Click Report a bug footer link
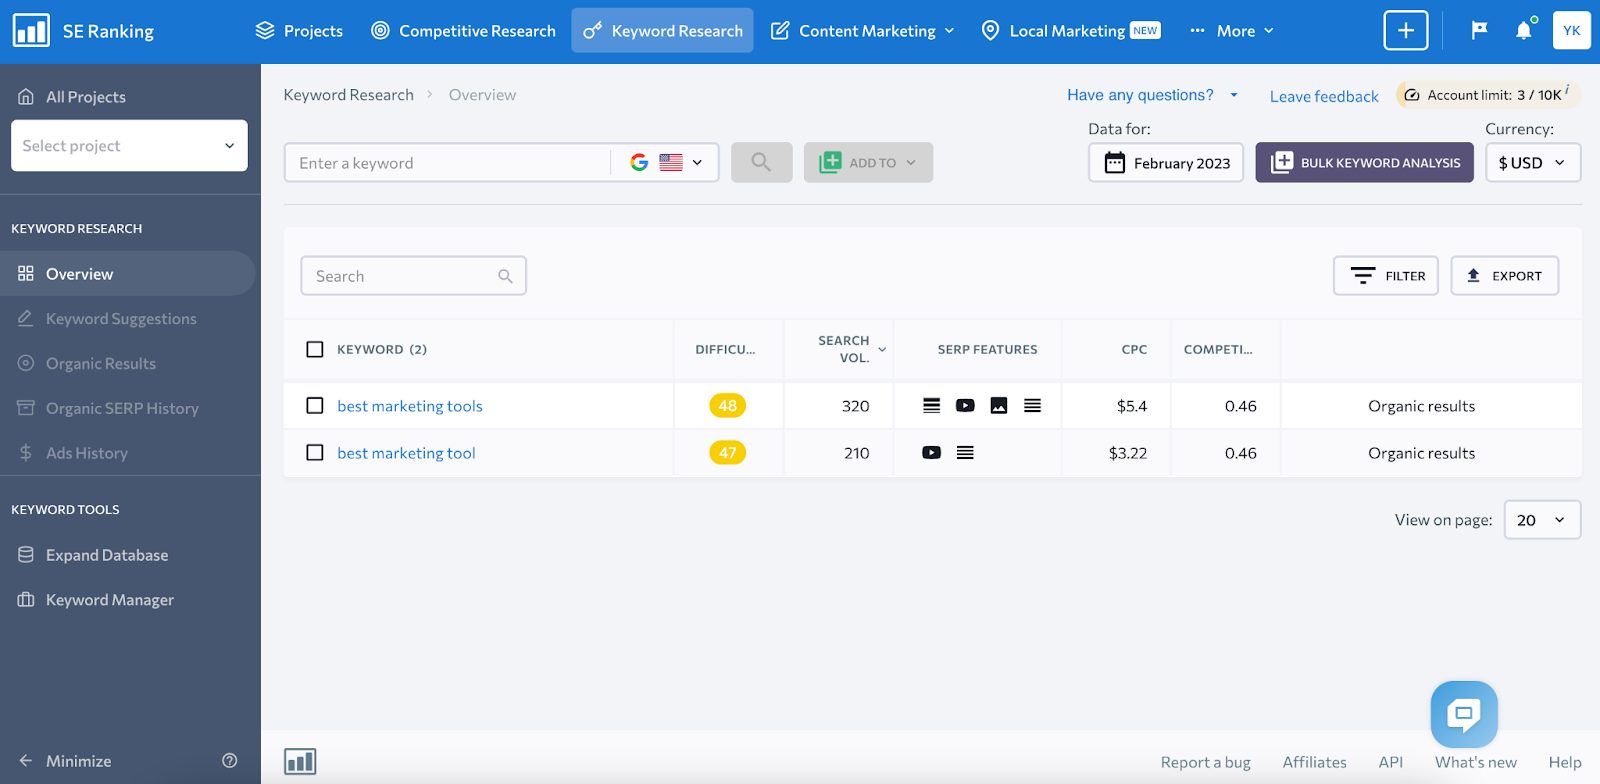This screenshot has width=1600, height=784. pyautogui.click(x=1205, y=762)
